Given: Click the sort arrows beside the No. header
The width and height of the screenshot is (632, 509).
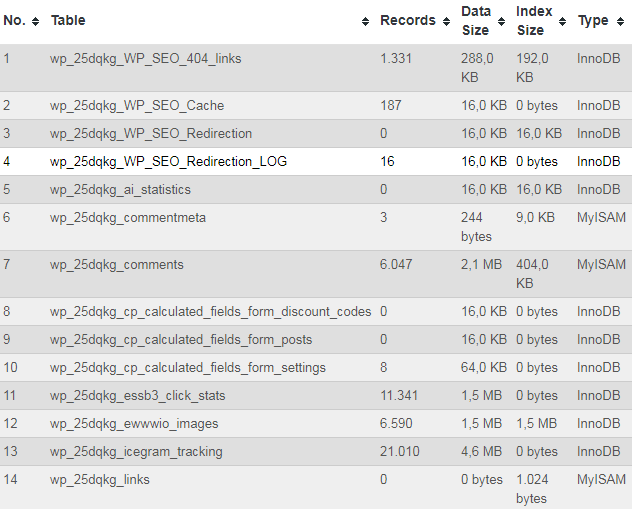Looking at the screenshot, I should tap(36, 21).
